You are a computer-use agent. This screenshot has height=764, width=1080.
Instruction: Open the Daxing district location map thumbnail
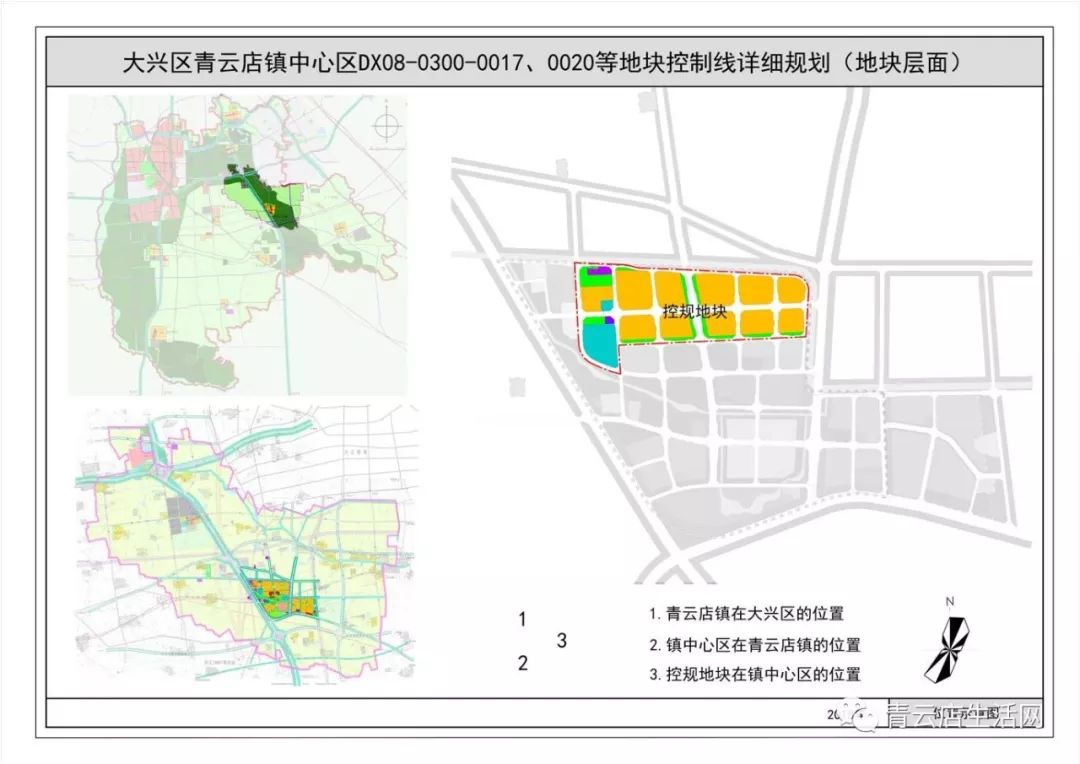[x=237, y=245]
